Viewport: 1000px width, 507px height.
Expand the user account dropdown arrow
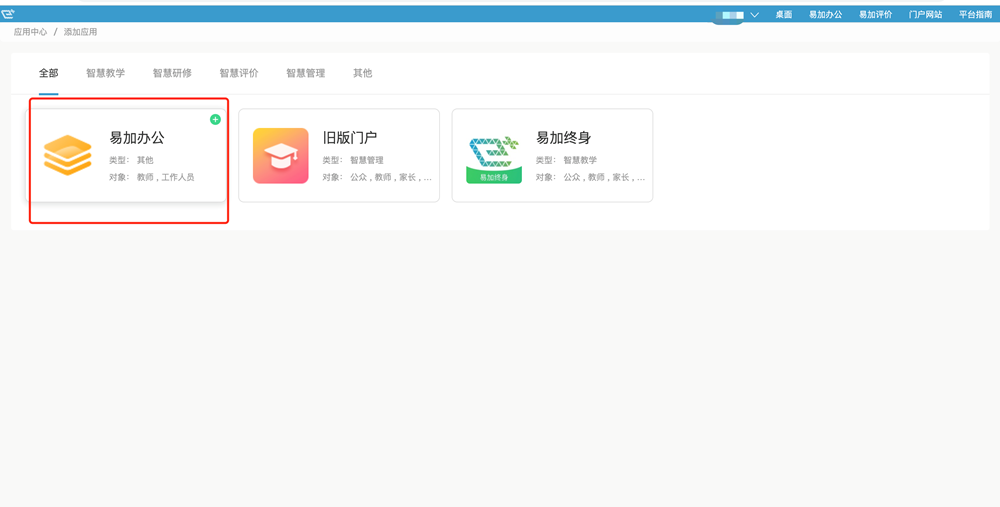(754, 15)
